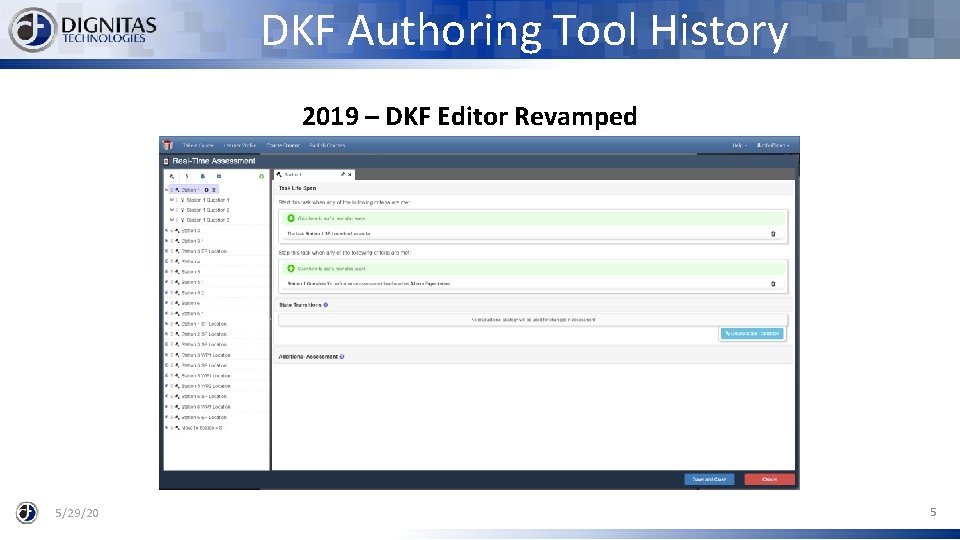
Task: Expand the Station 6 WP1 Location node
Action: [x=166, y=407]
